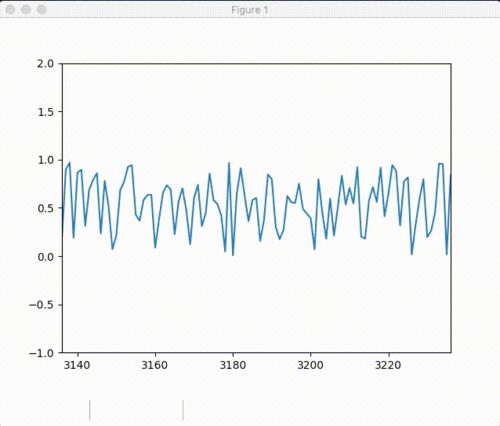
Task: Click the 2.0 y-axis tick label
Action: click(46, 63)
